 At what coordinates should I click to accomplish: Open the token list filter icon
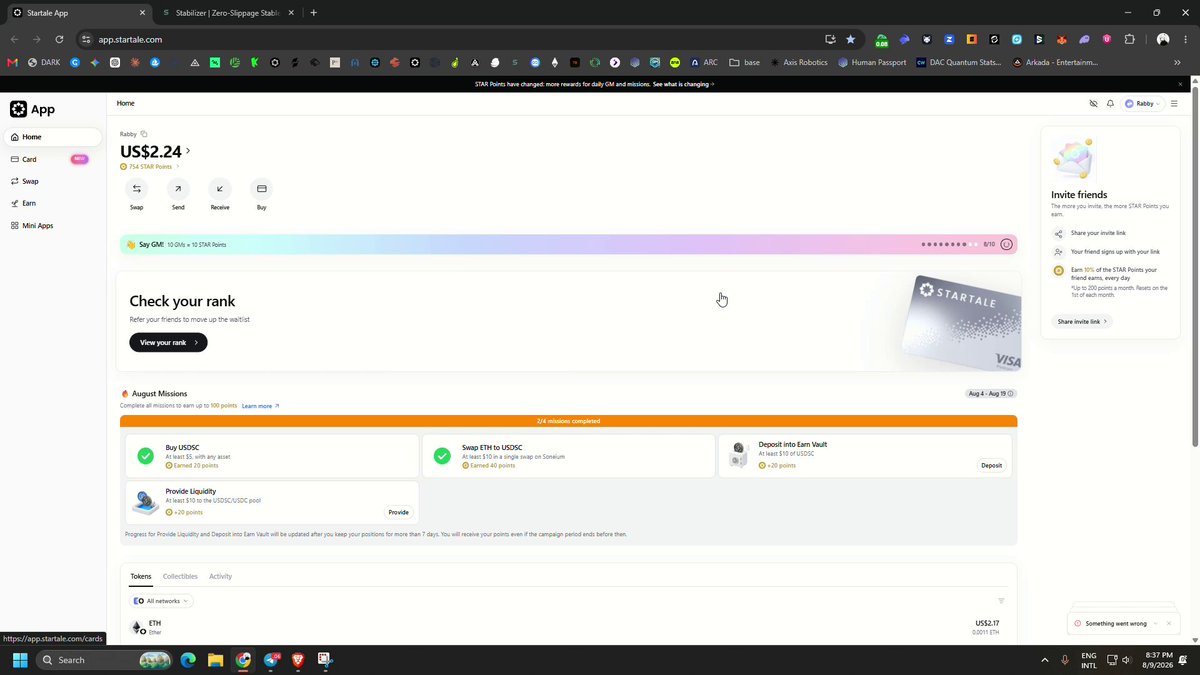click(x=1001, y=601)
